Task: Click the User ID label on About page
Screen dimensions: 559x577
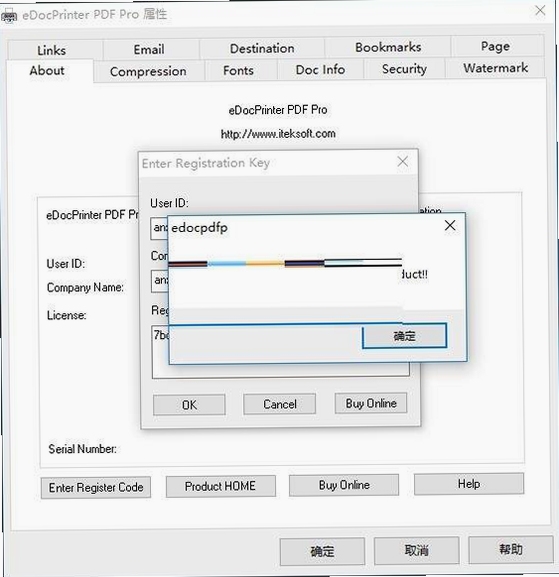Action: pyautogui.click(x=66, y=264)
